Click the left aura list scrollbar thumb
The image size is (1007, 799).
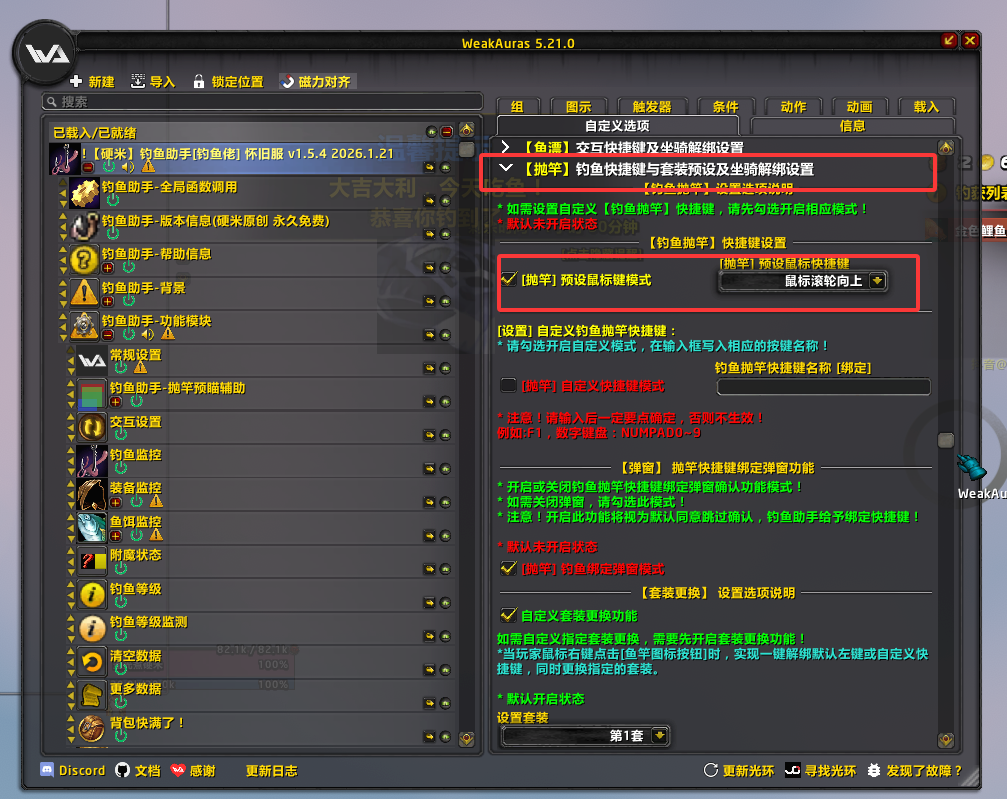467,150
